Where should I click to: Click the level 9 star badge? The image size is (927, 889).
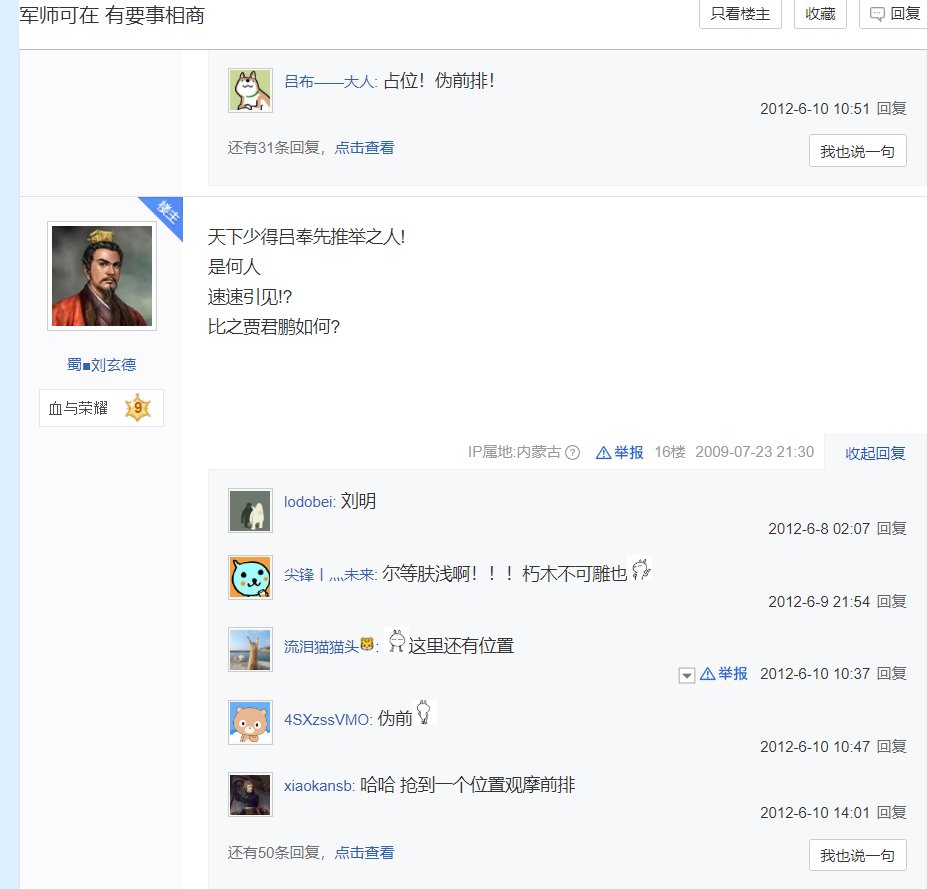click(x=137, y=408)
